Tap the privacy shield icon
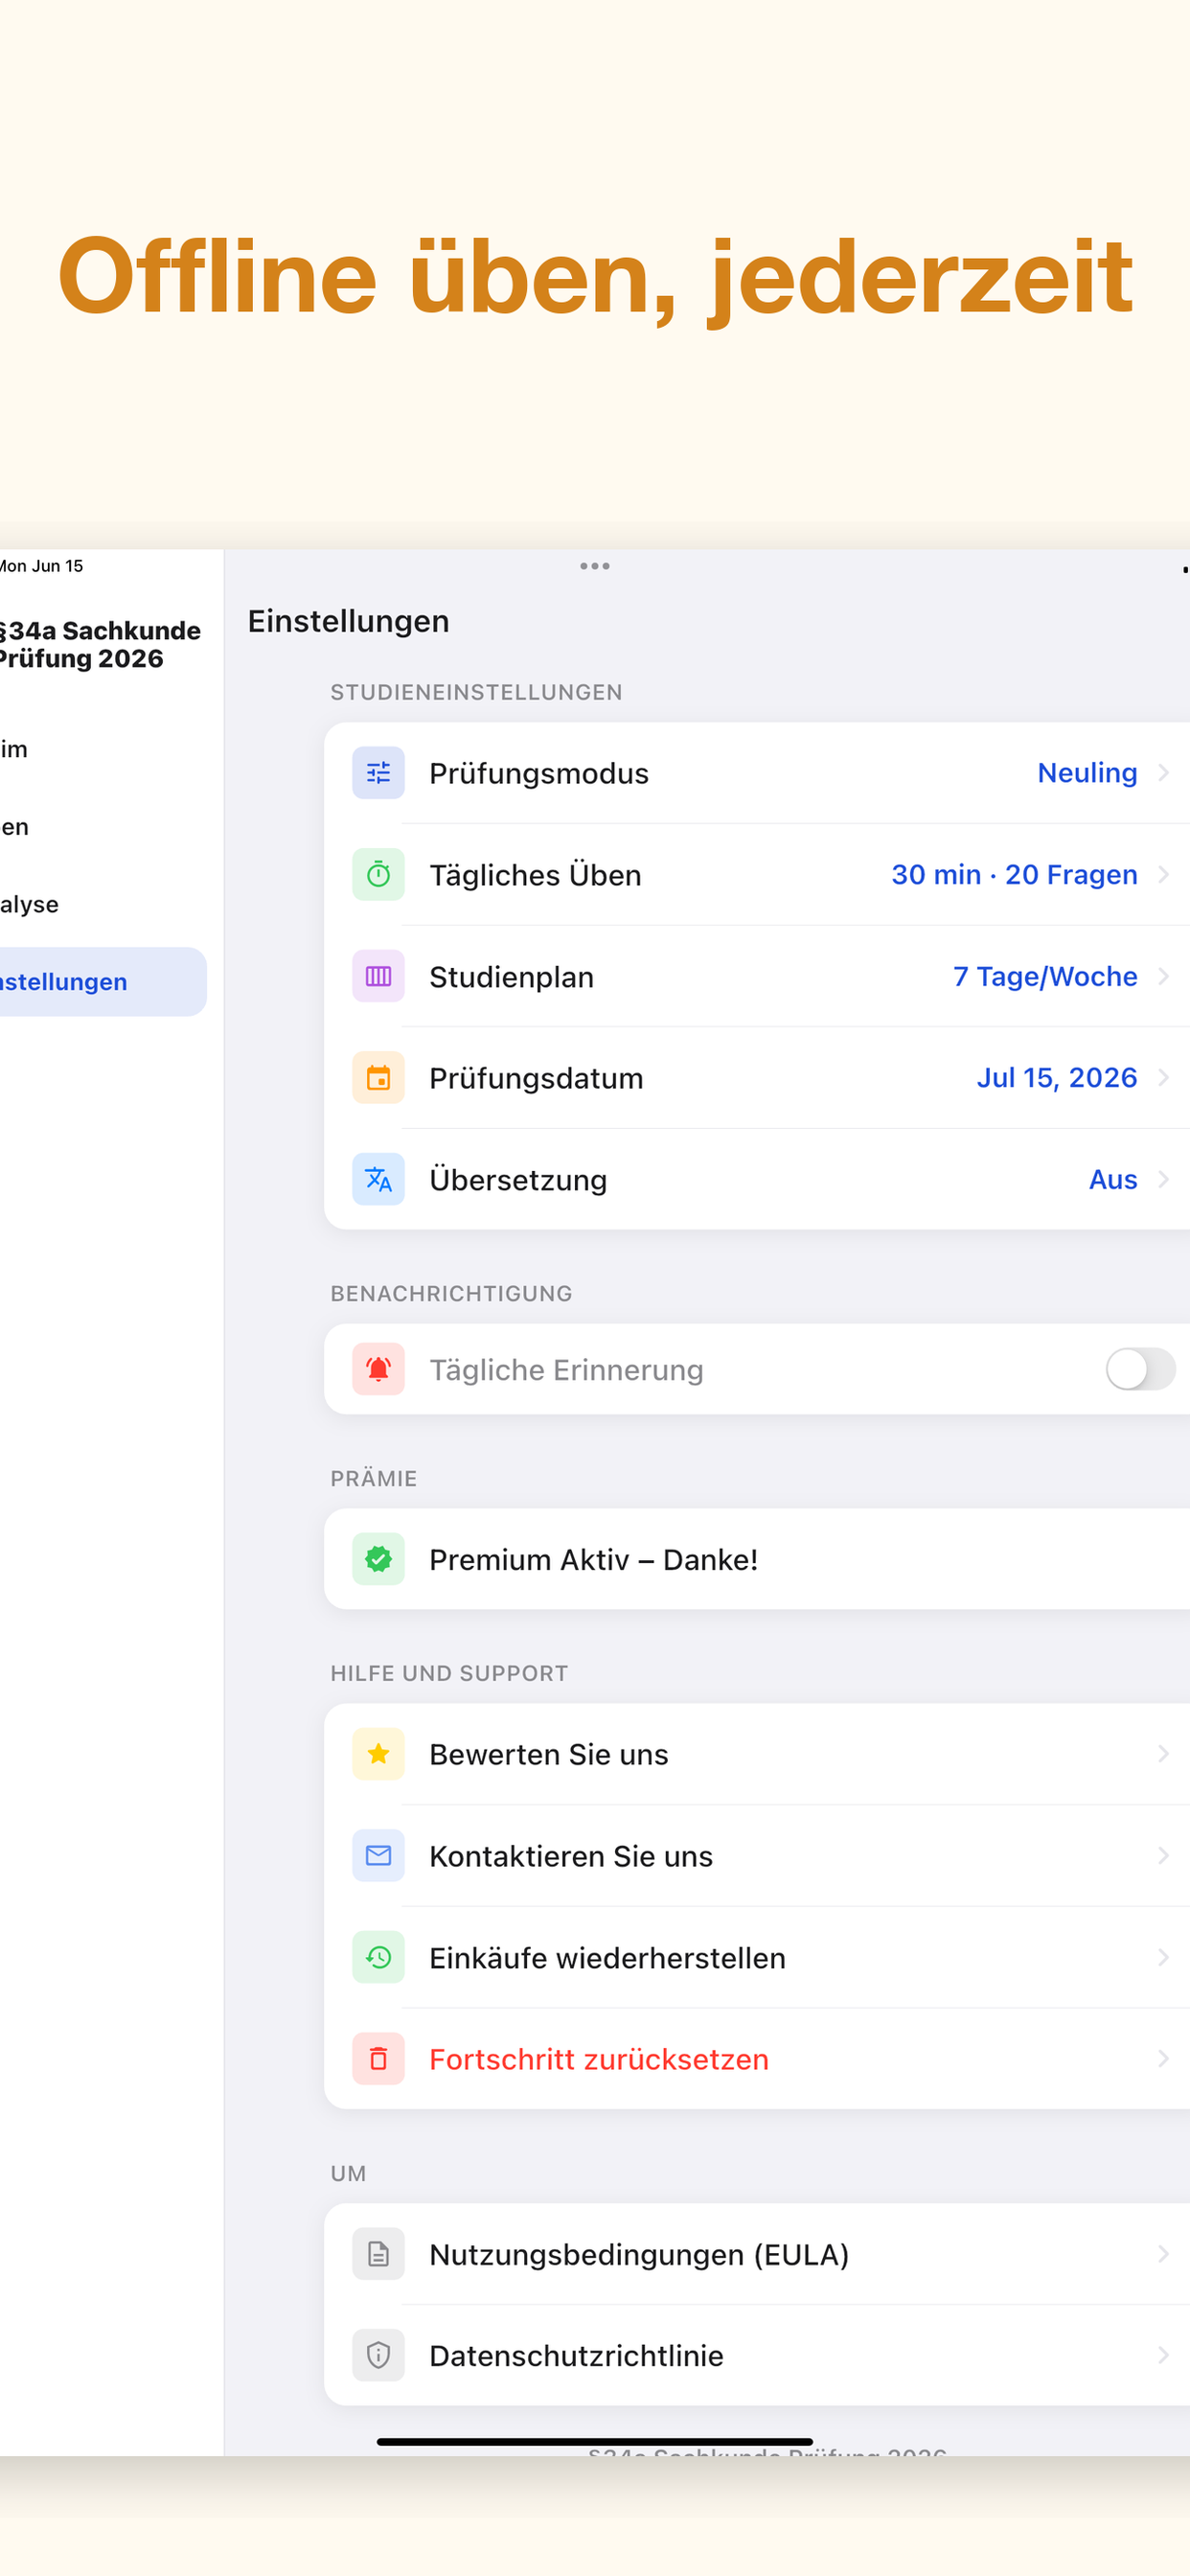 [x=378, y=2355]
